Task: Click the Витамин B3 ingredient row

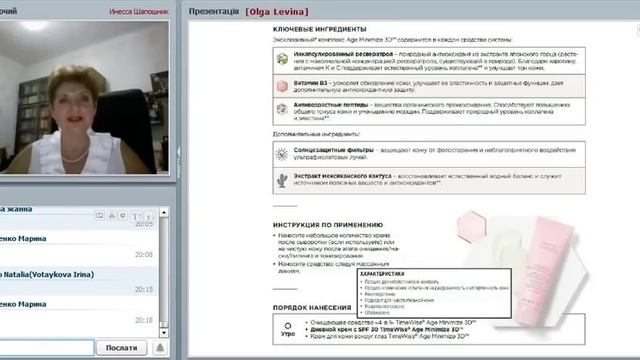Action: coord(429,86)
